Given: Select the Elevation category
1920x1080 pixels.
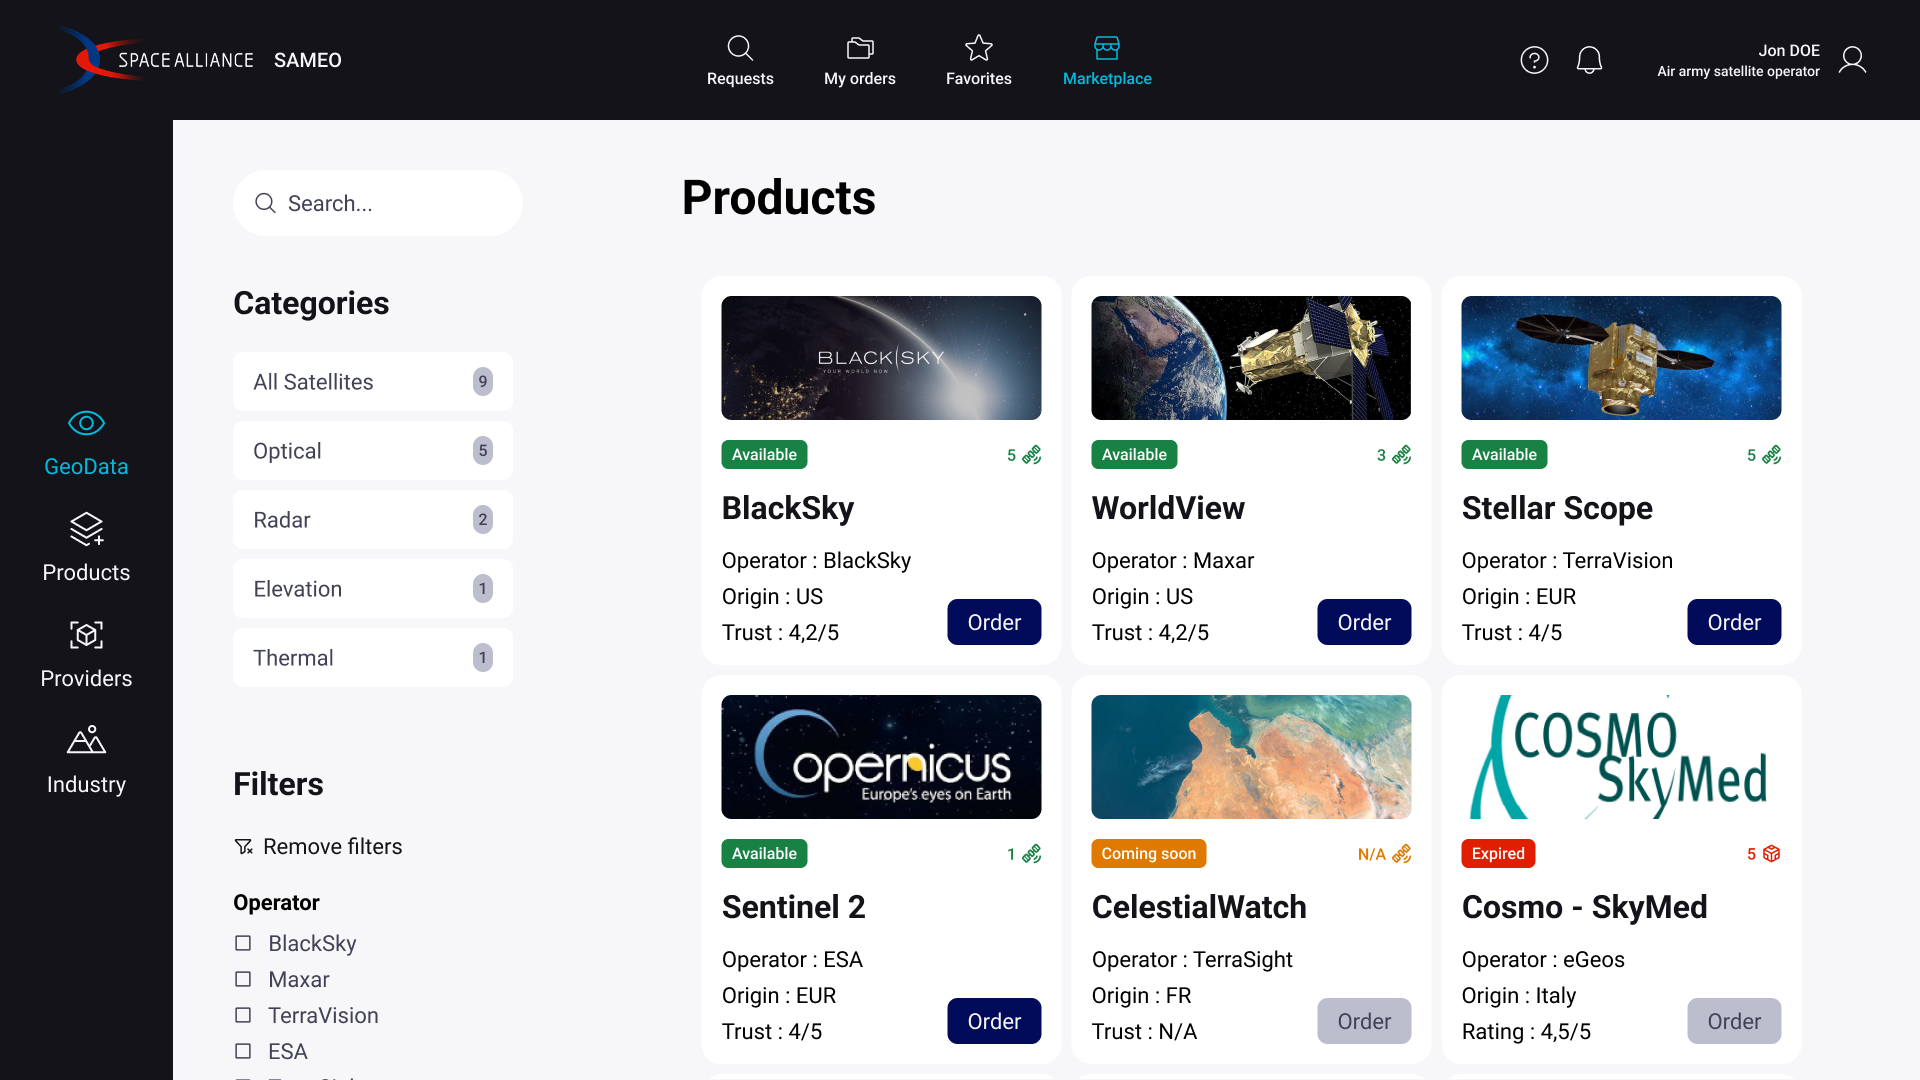Looking at the screenshot, I should [373, 588].
